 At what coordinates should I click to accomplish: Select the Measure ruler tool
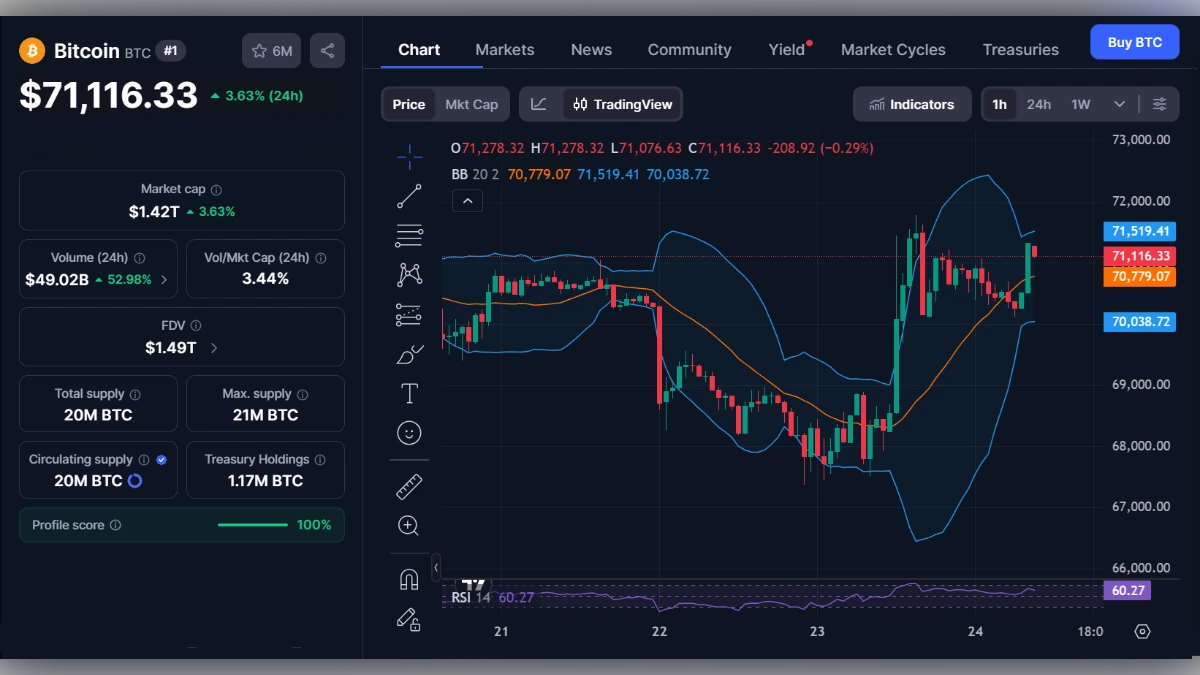(x=409, y=486)
